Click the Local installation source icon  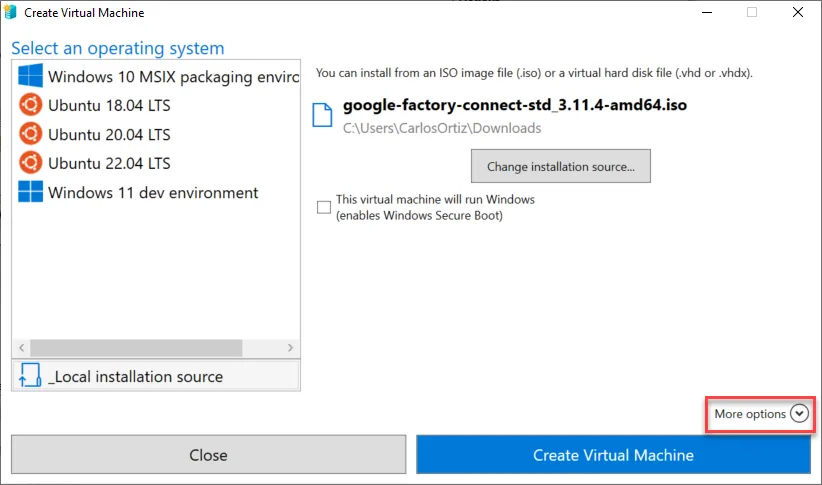[x=30, y=375]
